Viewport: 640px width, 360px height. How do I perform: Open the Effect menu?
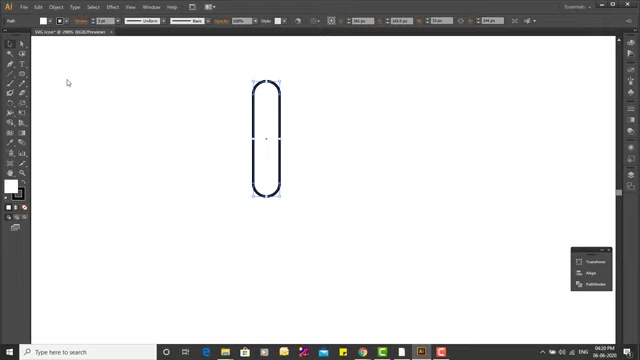coord(113,7)
